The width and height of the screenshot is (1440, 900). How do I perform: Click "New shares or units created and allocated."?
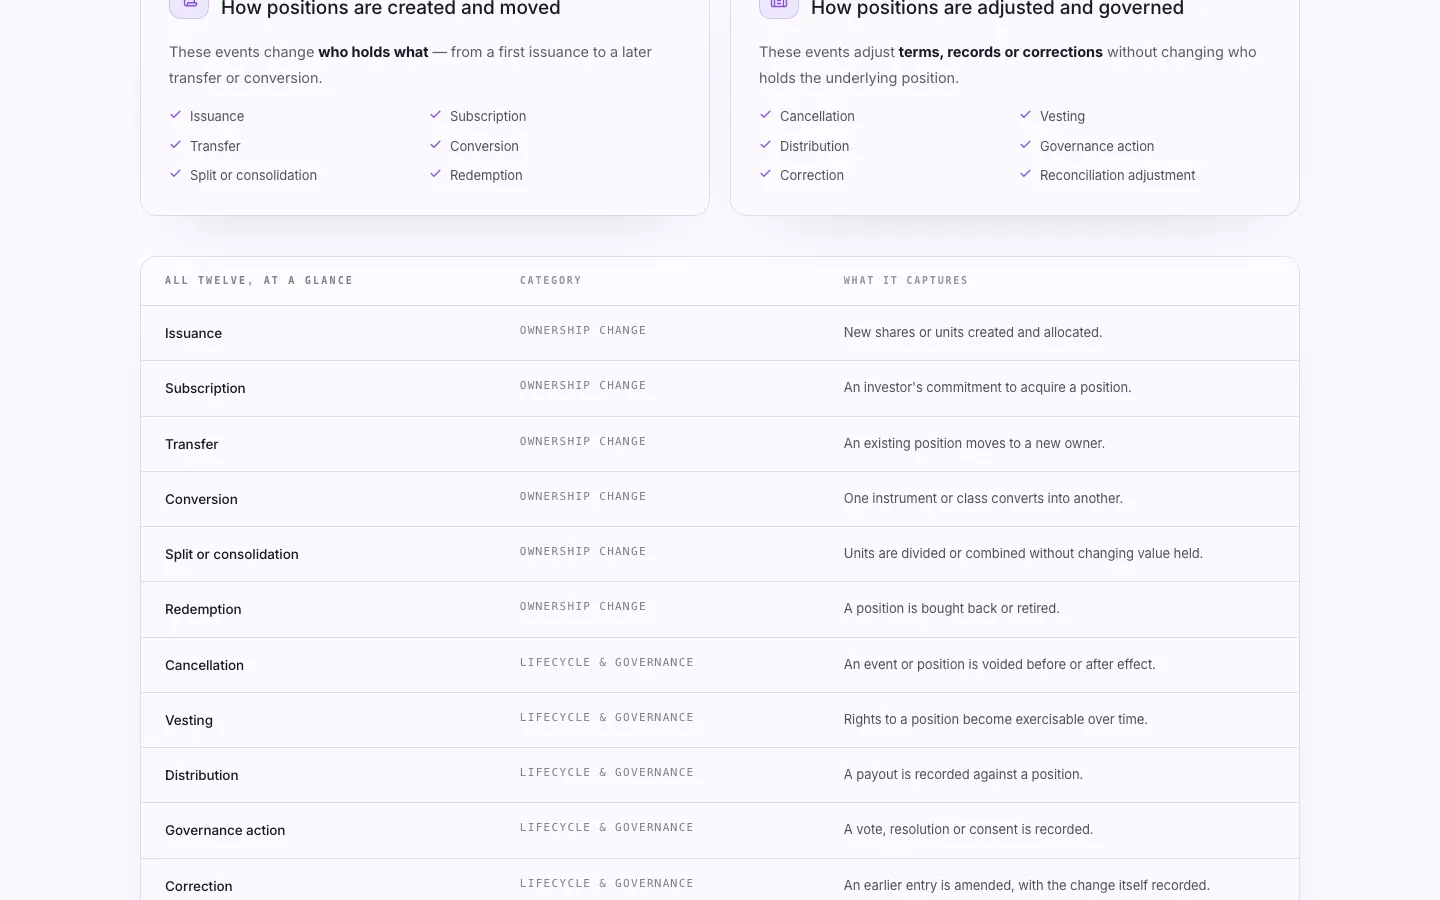click(973, 332)
